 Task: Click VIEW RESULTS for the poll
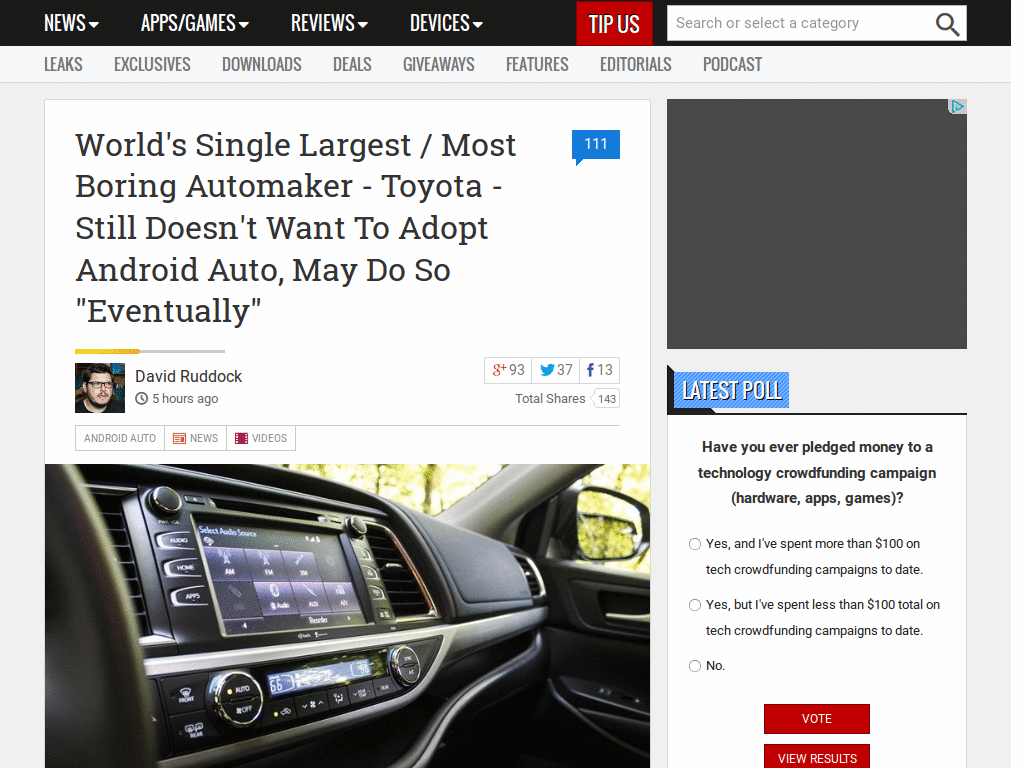(x=816, y=758)
